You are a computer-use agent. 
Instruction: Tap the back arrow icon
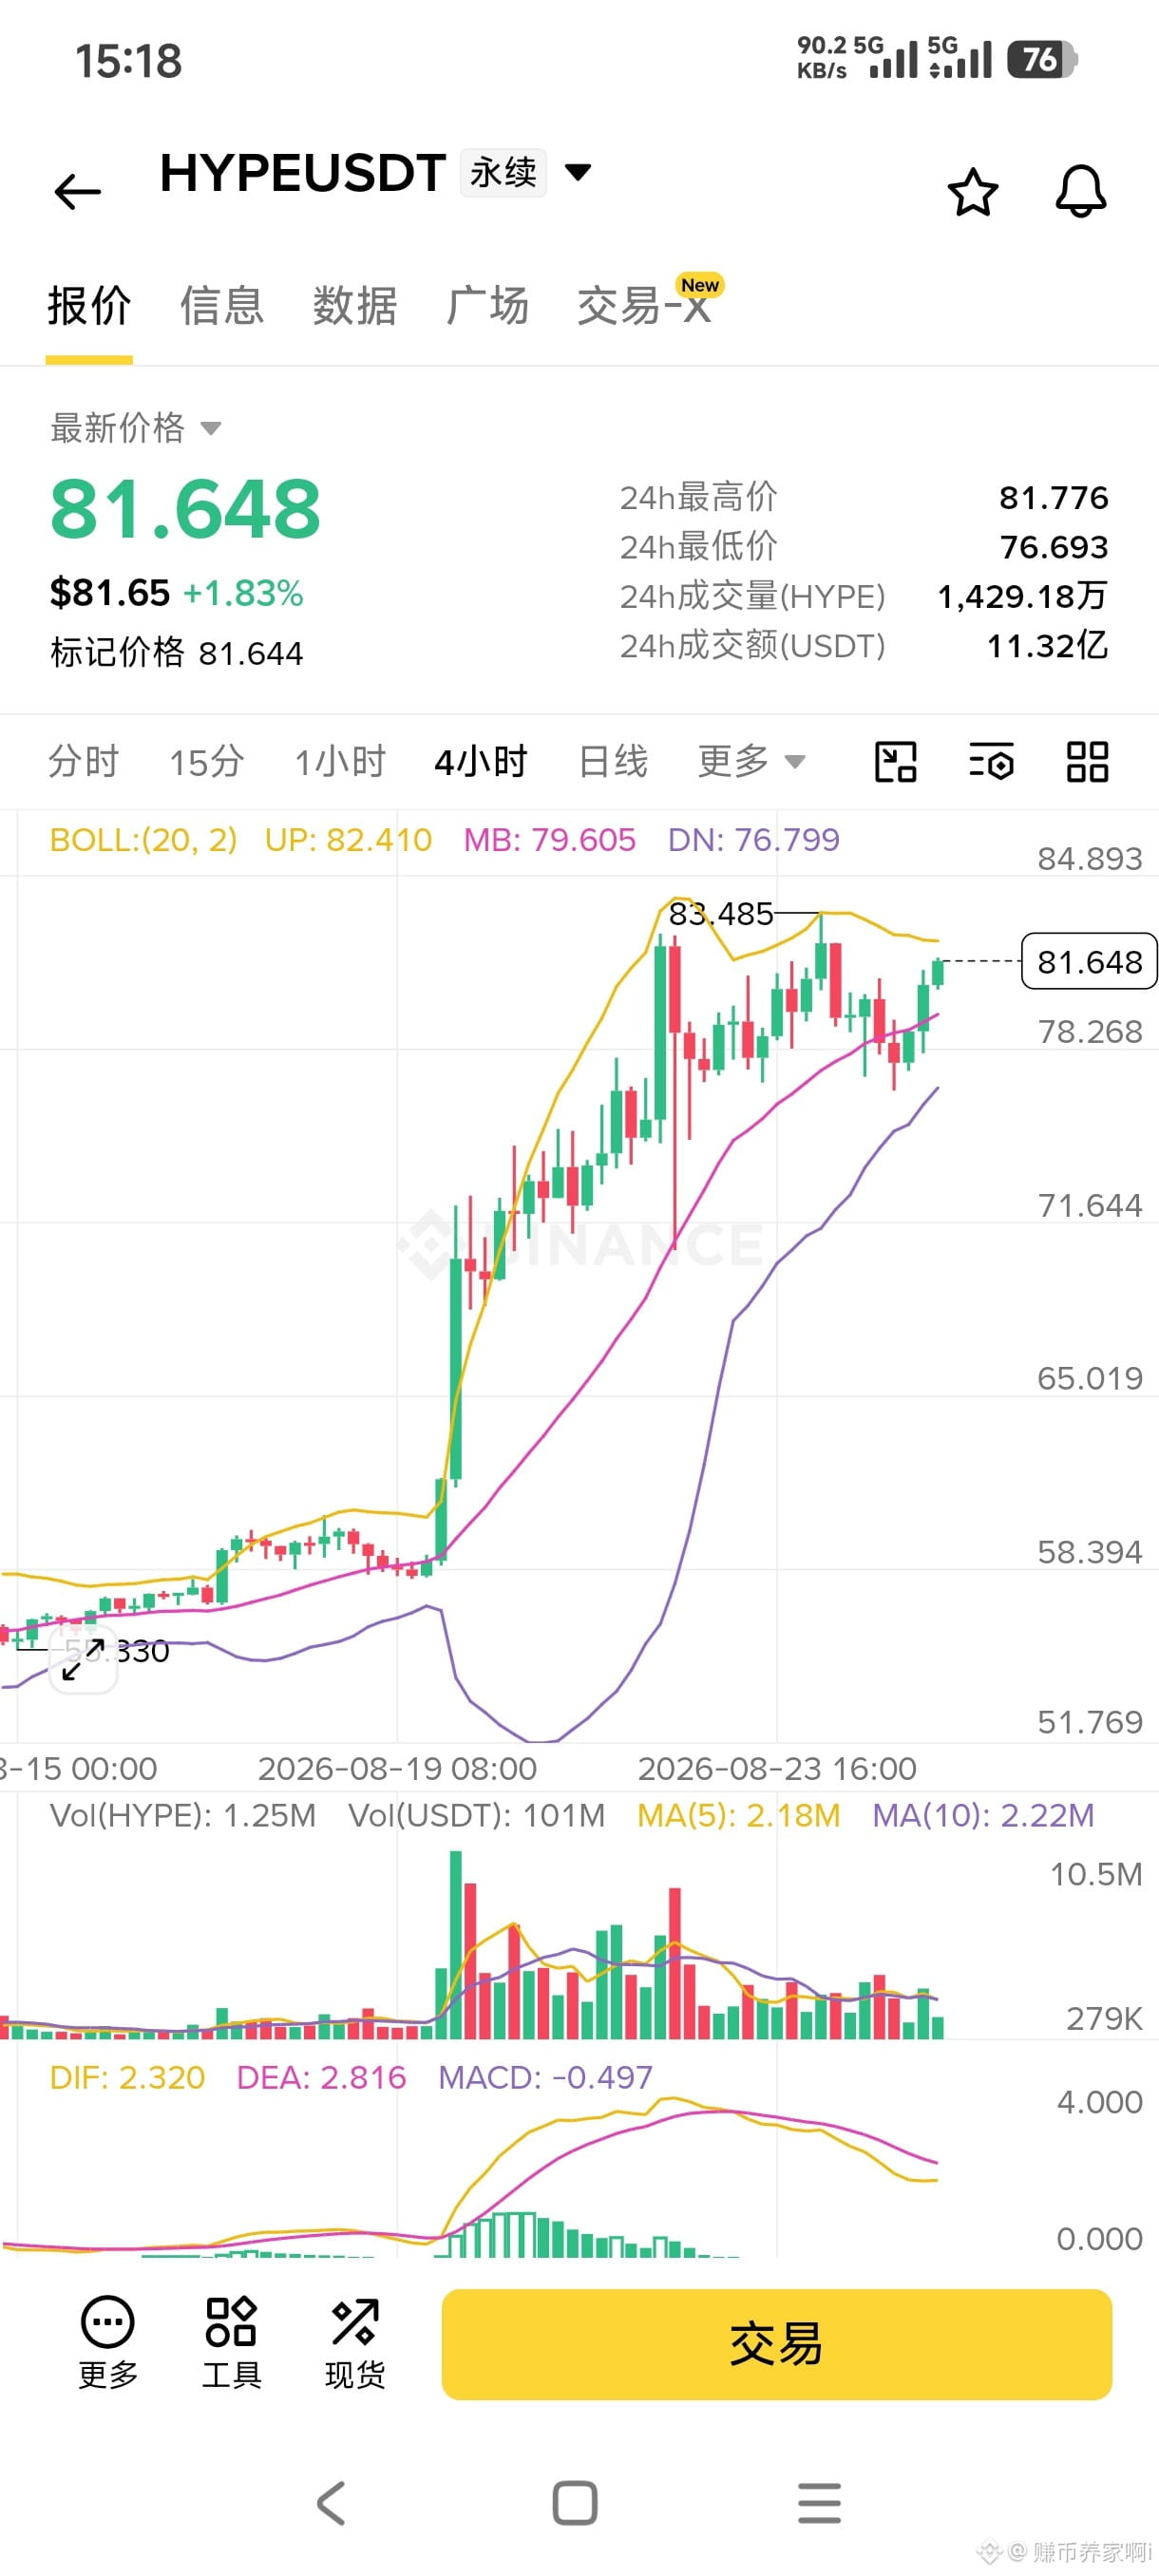[x=77, y=191]
